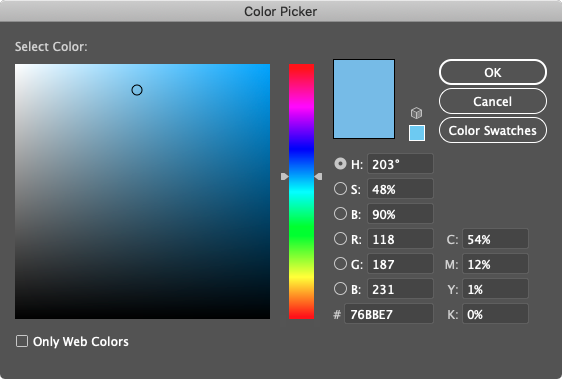Select the S saturation radio button
The width and height of the screenshot is (562, 379).
pyautogui.click(x=340, y=189)
